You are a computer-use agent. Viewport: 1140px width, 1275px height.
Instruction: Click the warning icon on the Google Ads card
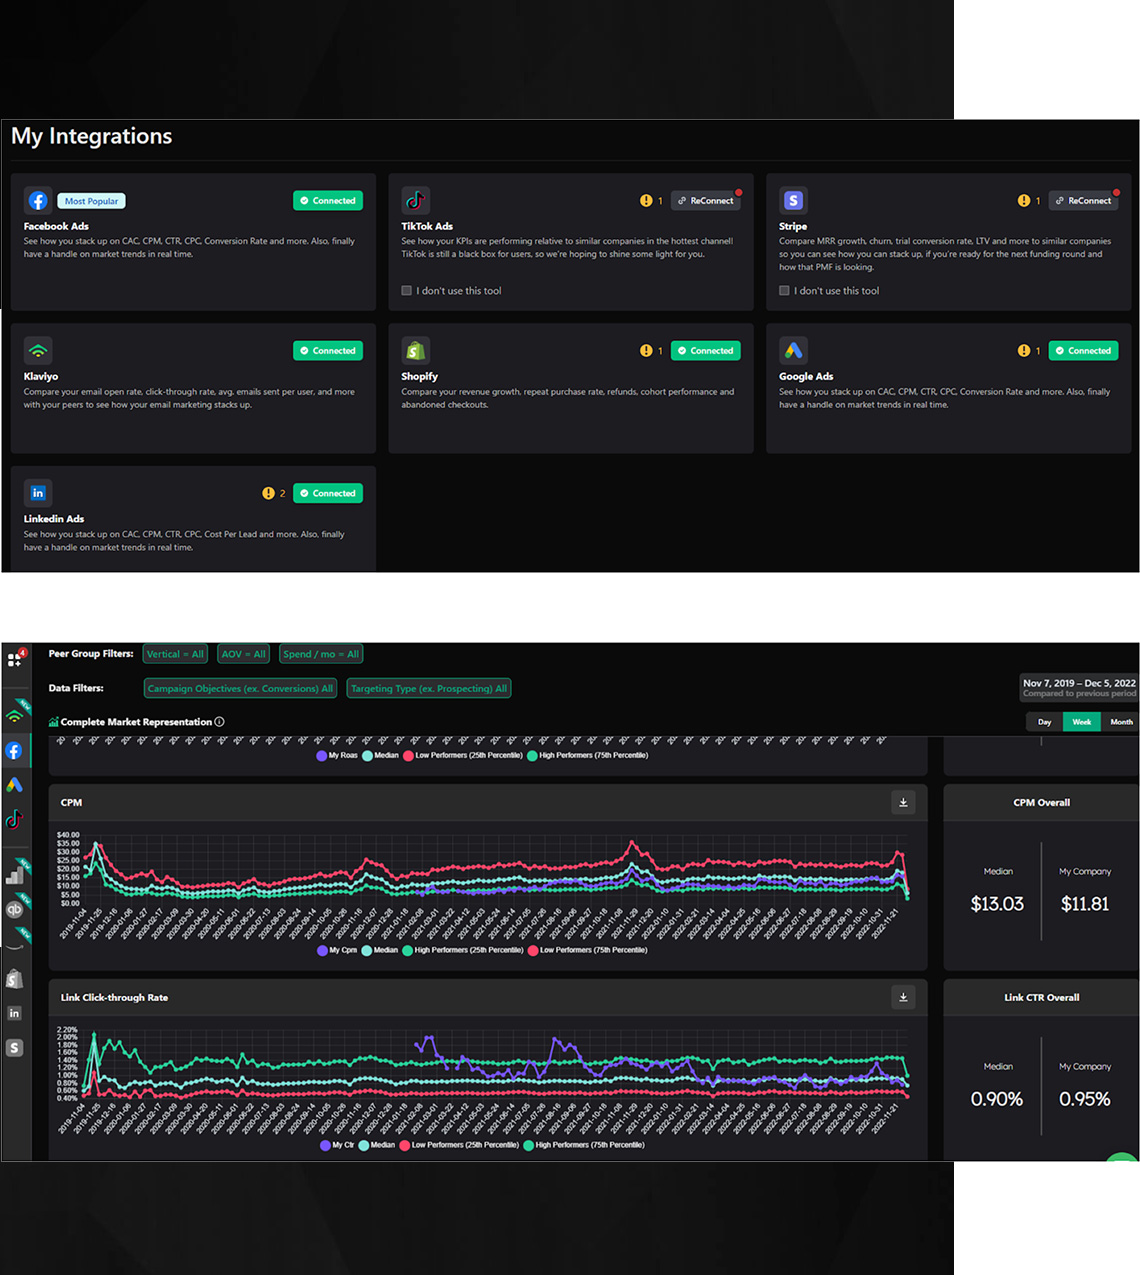pyautogui.click(x=1024, y=351)
